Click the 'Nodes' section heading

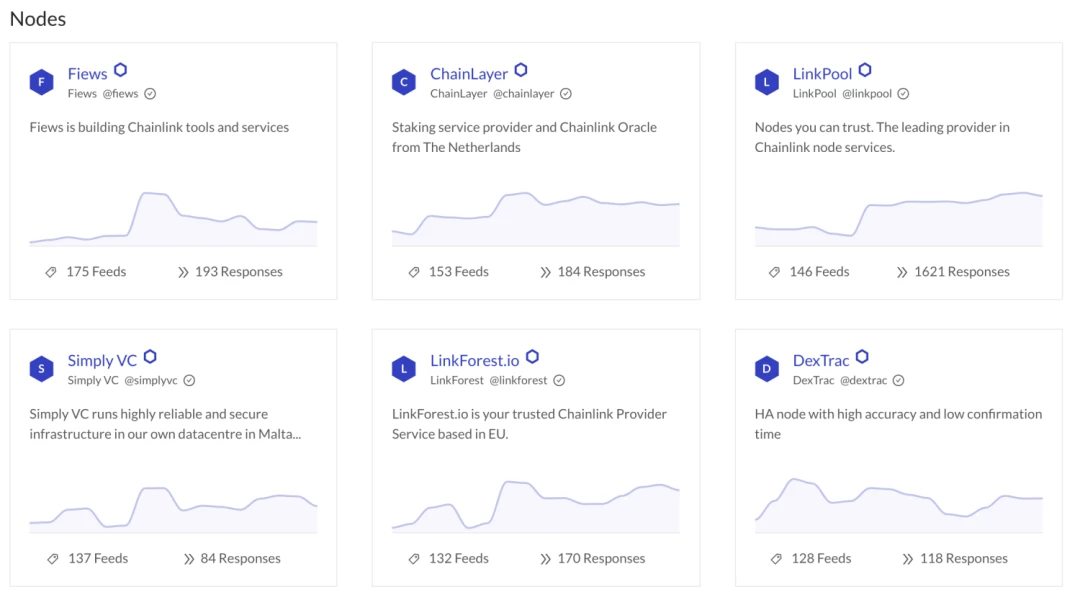[x=38, y=19]
